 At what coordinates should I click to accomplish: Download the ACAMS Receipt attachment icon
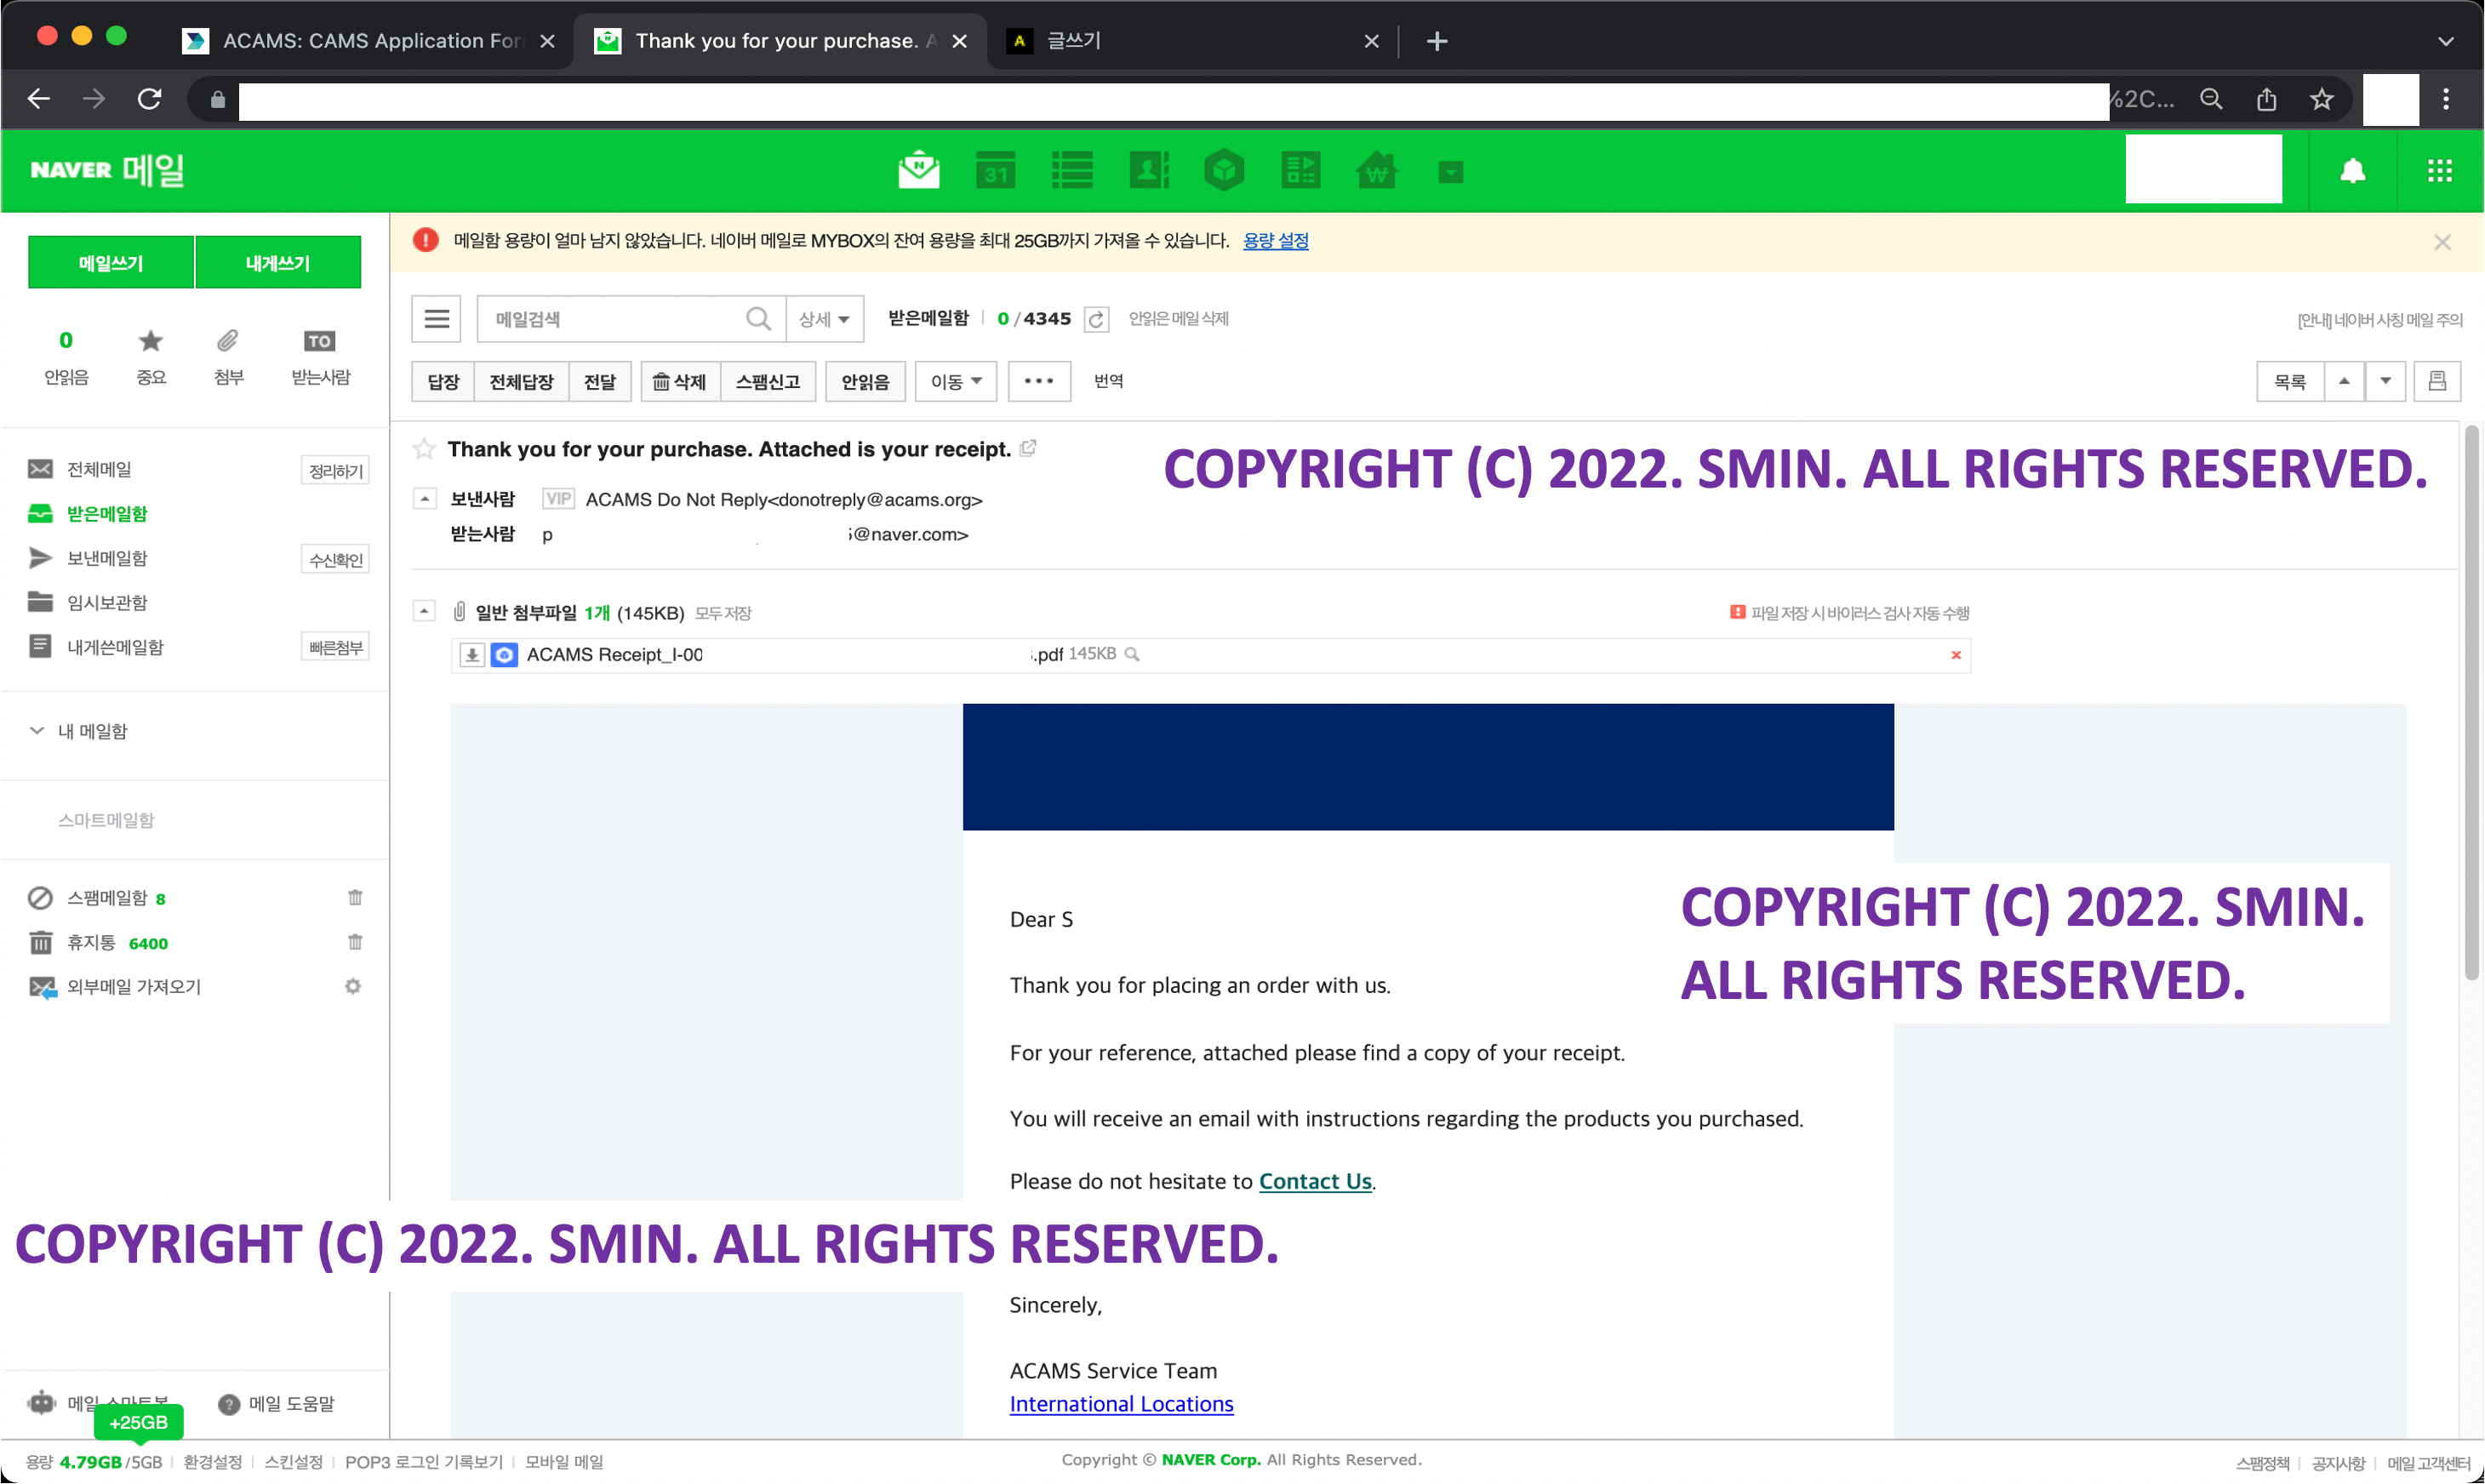click(x=472, y=655)
